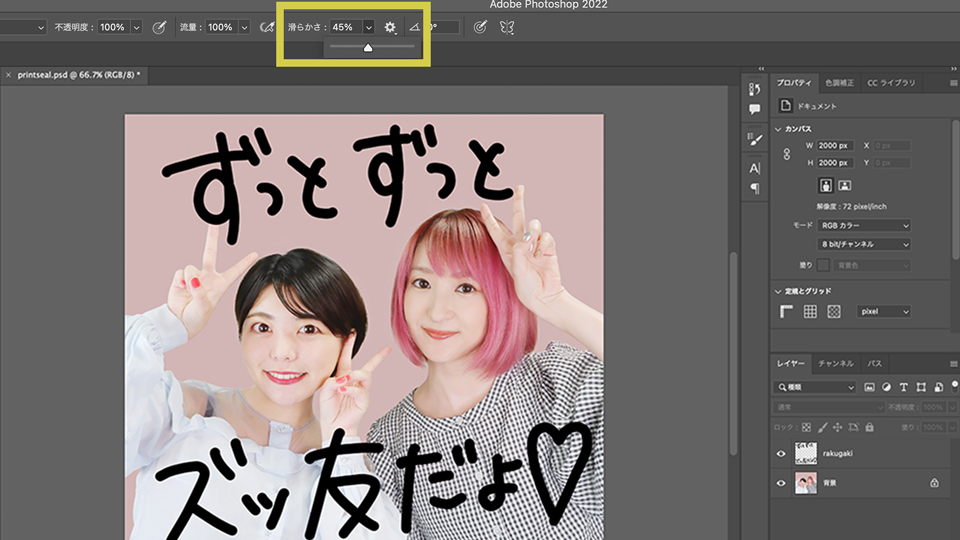This screenshot has width=960, height=540.
Task: Open ruler units pixel dropdown
Action: 883,312
